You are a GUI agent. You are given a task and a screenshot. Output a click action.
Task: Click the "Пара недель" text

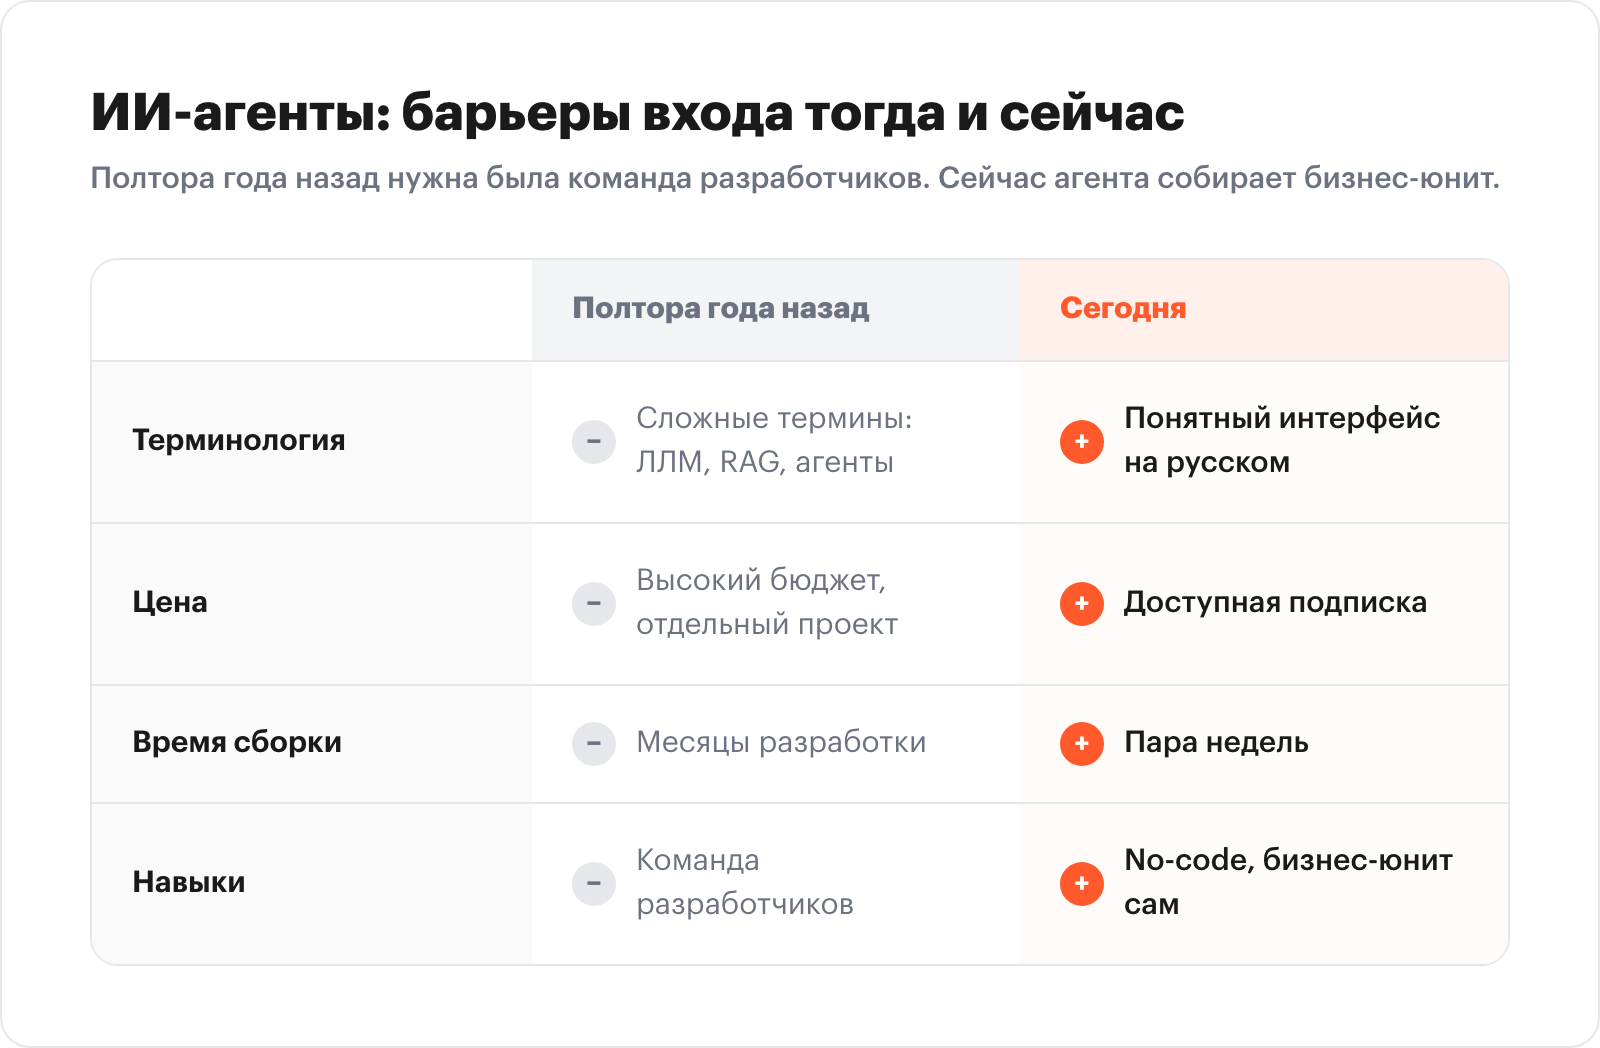click(x=1216, y=743)
